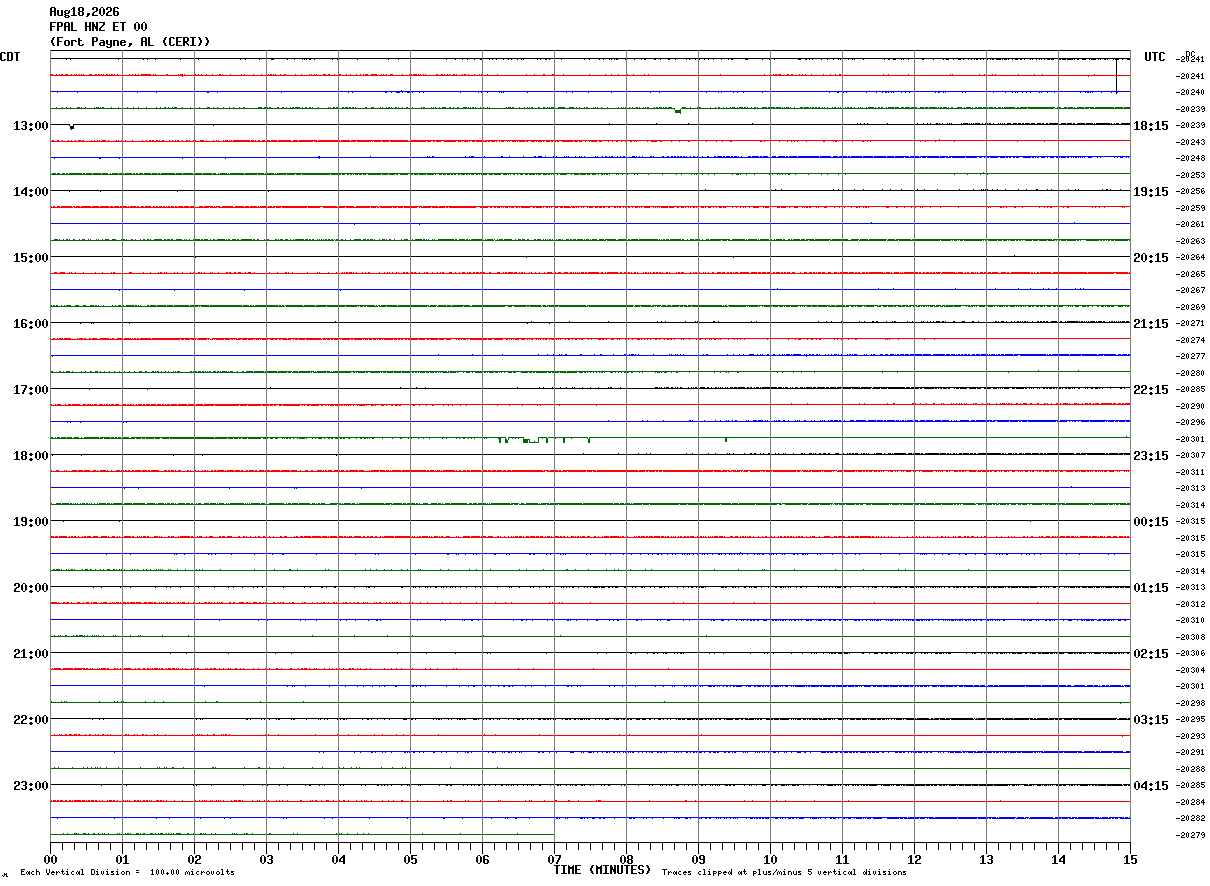1210x886 pixels.
Task: Select the 15 minute tick label
Action: click(1130, 859)
